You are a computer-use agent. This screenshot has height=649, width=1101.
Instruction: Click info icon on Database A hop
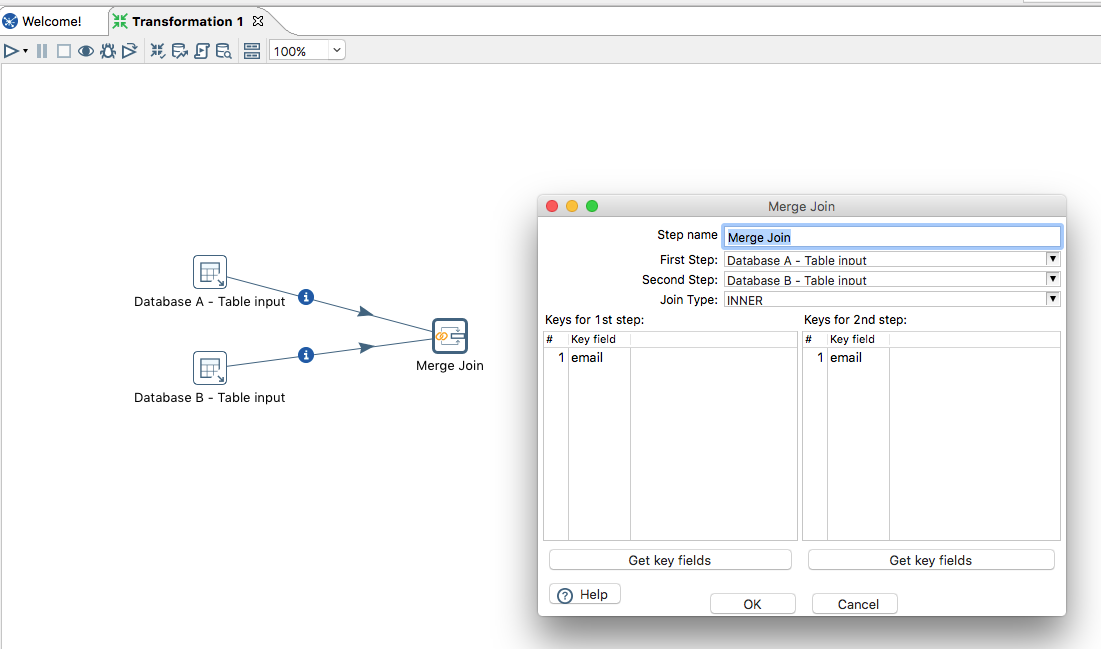coord(305,297)
